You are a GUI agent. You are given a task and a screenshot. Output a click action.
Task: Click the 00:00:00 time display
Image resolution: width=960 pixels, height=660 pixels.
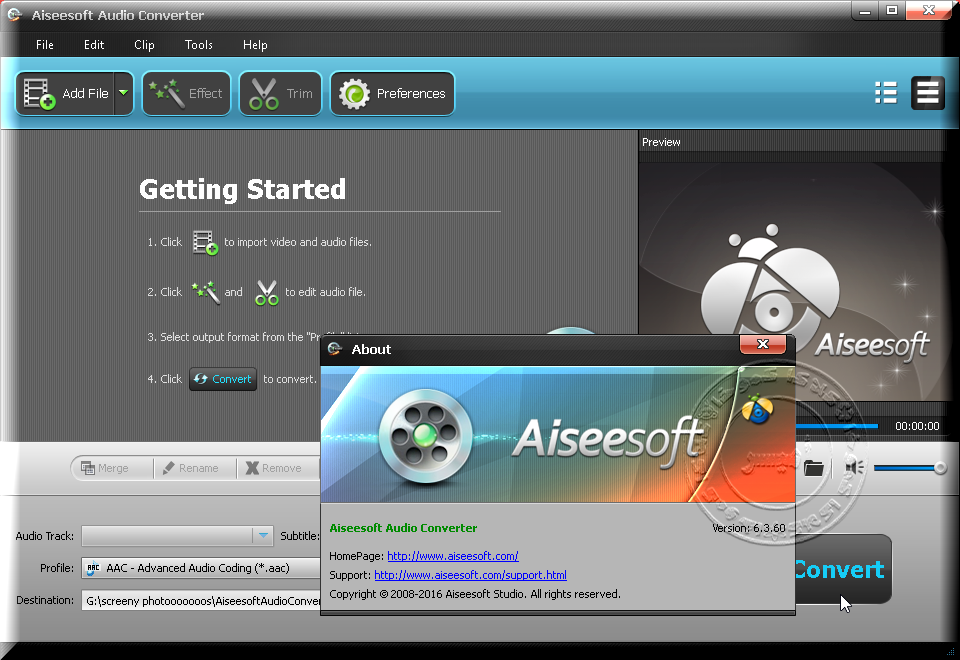coord(917,426)
